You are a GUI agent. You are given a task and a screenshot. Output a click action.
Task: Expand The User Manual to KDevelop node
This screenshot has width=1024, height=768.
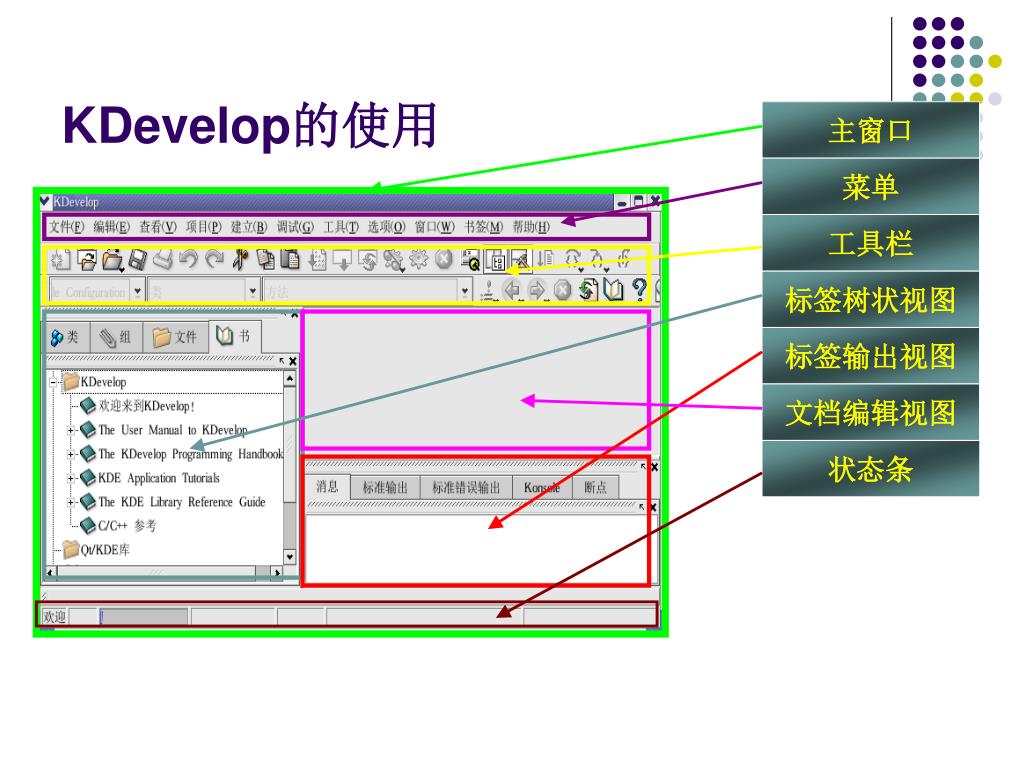71,430
